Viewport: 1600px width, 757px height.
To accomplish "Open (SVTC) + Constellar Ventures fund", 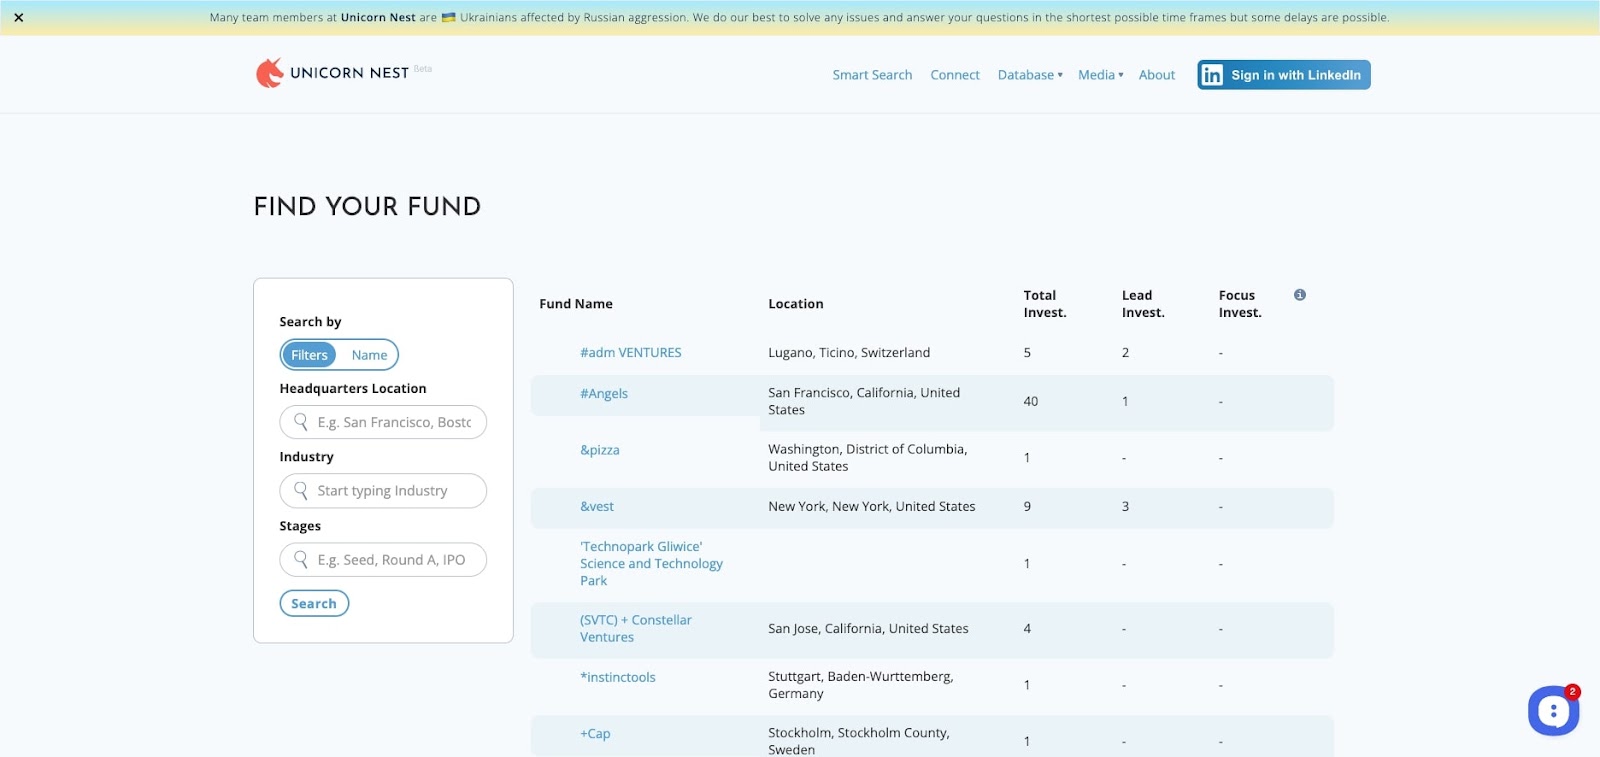I will tap(636, 629).
